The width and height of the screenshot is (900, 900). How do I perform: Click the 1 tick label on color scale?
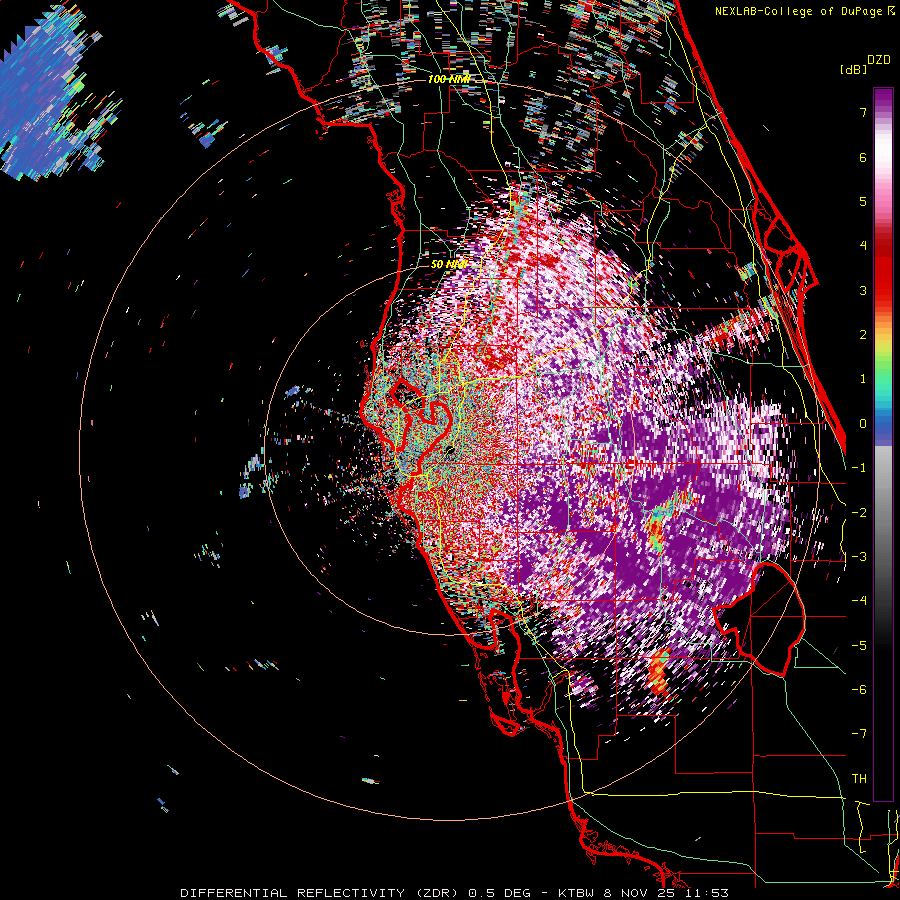tap(863, 379)
